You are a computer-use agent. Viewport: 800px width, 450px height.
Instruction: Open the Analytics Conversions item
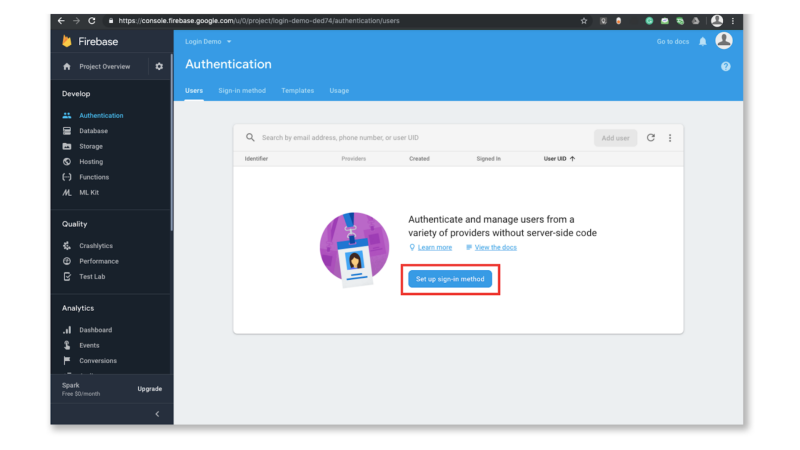coord(97,360)
